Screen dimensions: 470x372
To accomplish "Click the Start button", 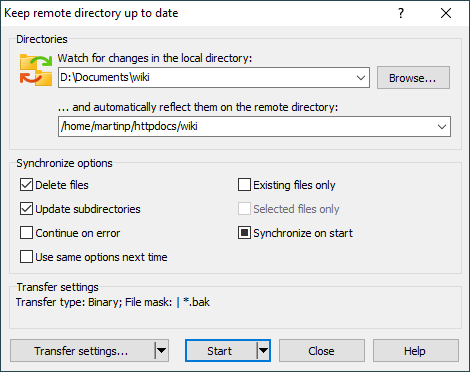I will coord(221,351).
